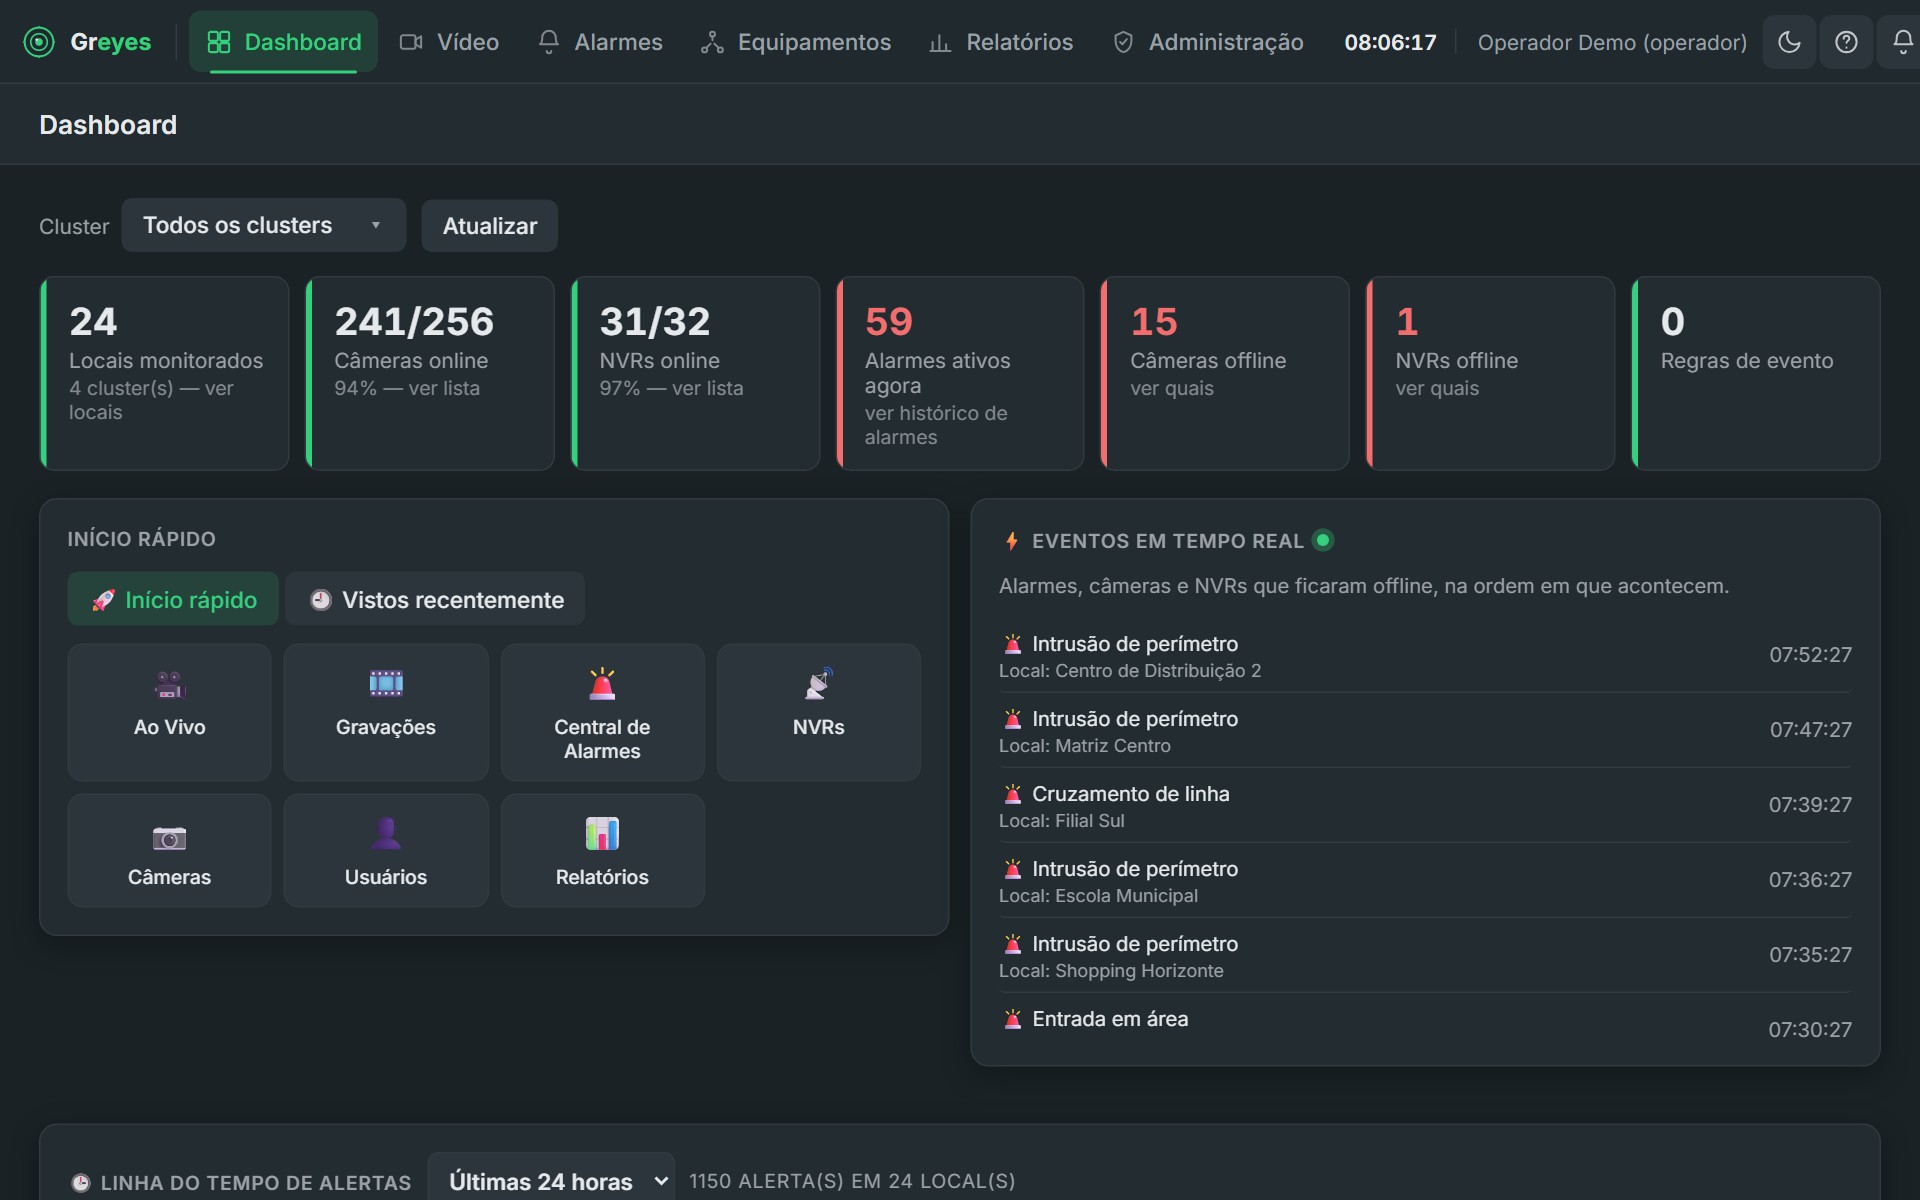Click the lightning icon beside Eventos em Tempo Real

[x=1012, y=541]
